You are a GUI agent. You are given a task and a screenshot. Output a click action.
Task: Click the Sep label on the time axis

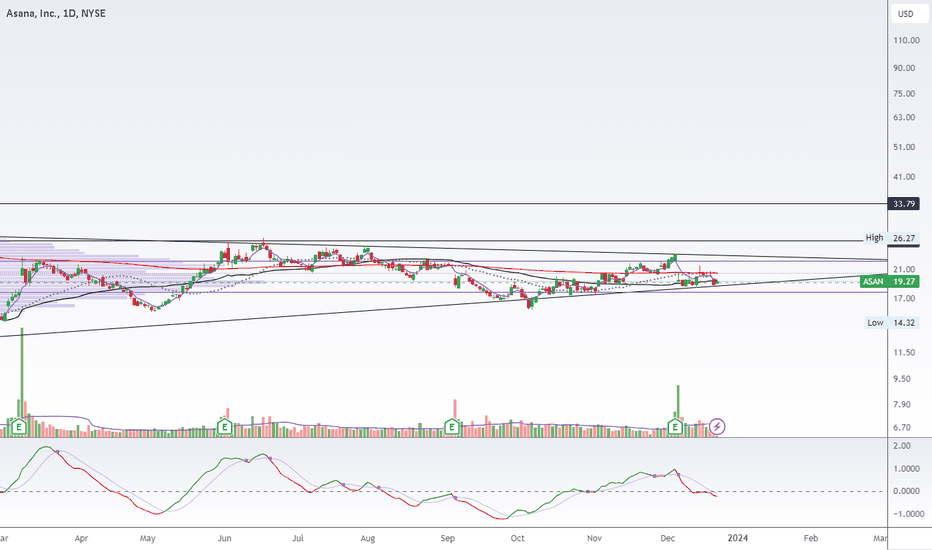pyautogui.click(x=448, y=538)
